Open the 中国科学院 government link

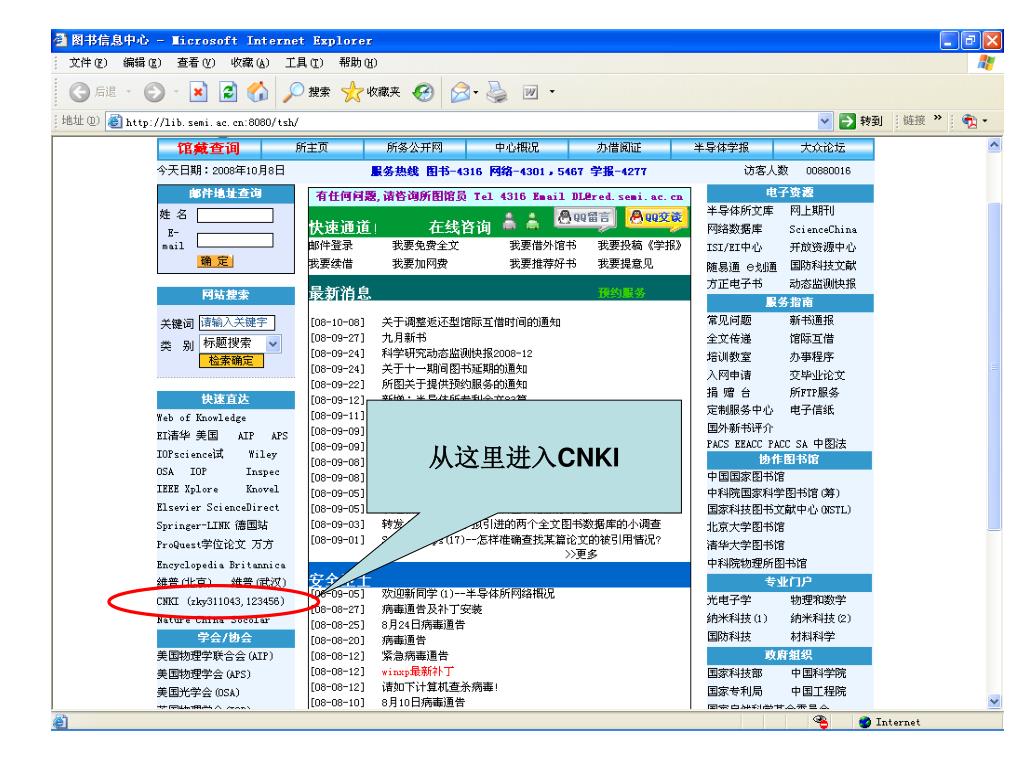pos(818,673)
